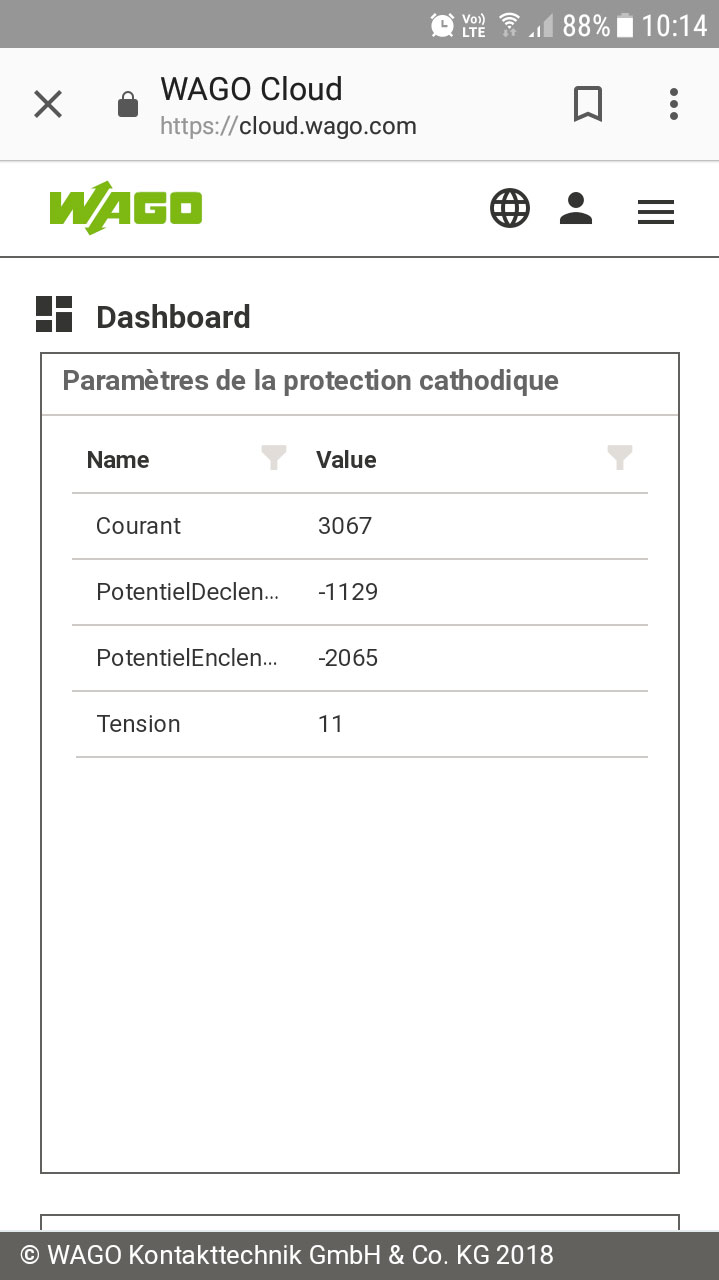719x1280 pixels.
Task: Open the user account profile icon
Action: pos(576,209)
